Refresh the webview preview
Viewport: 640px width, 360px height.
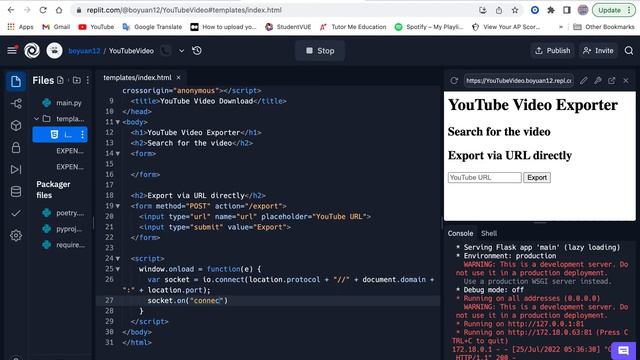click(454, 80)
